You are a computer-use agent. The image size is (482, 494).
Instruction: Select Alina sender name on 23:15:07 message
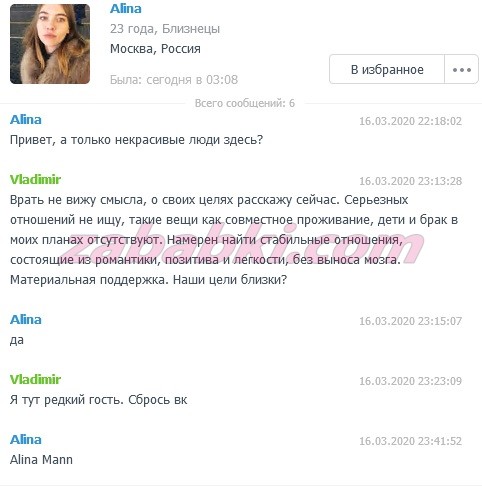(26, 320)
